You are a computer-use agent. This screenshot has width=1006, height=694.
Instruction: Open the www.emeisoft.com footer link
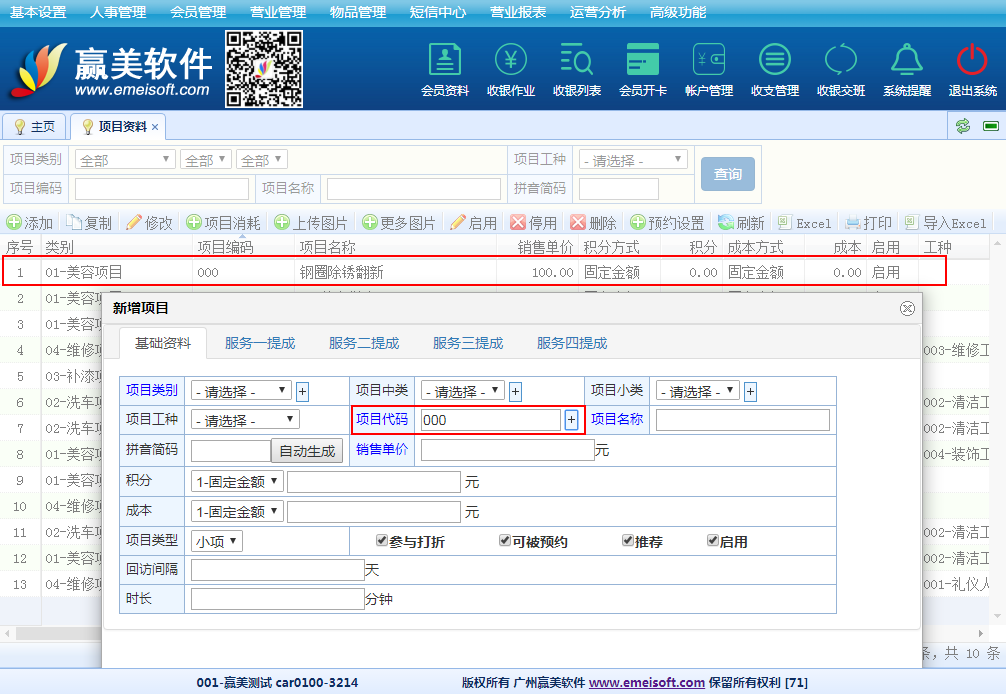646,683
